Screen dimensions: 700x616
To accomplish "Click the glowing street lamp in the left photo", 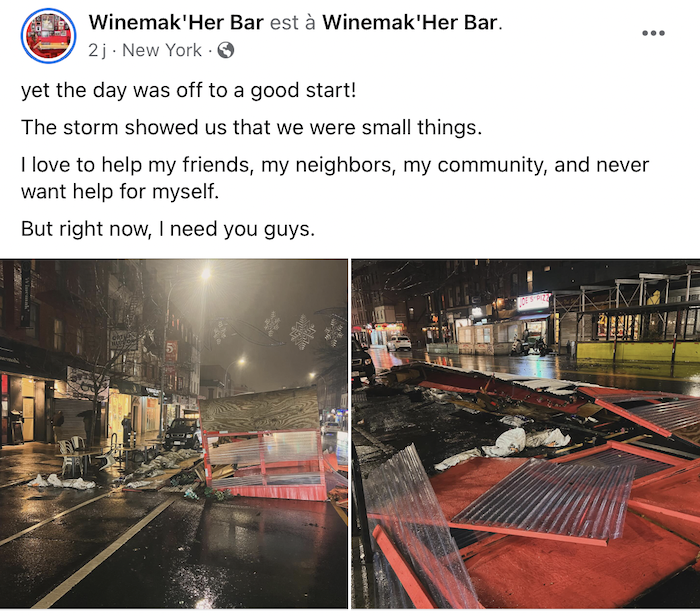I will coord(205,273).
